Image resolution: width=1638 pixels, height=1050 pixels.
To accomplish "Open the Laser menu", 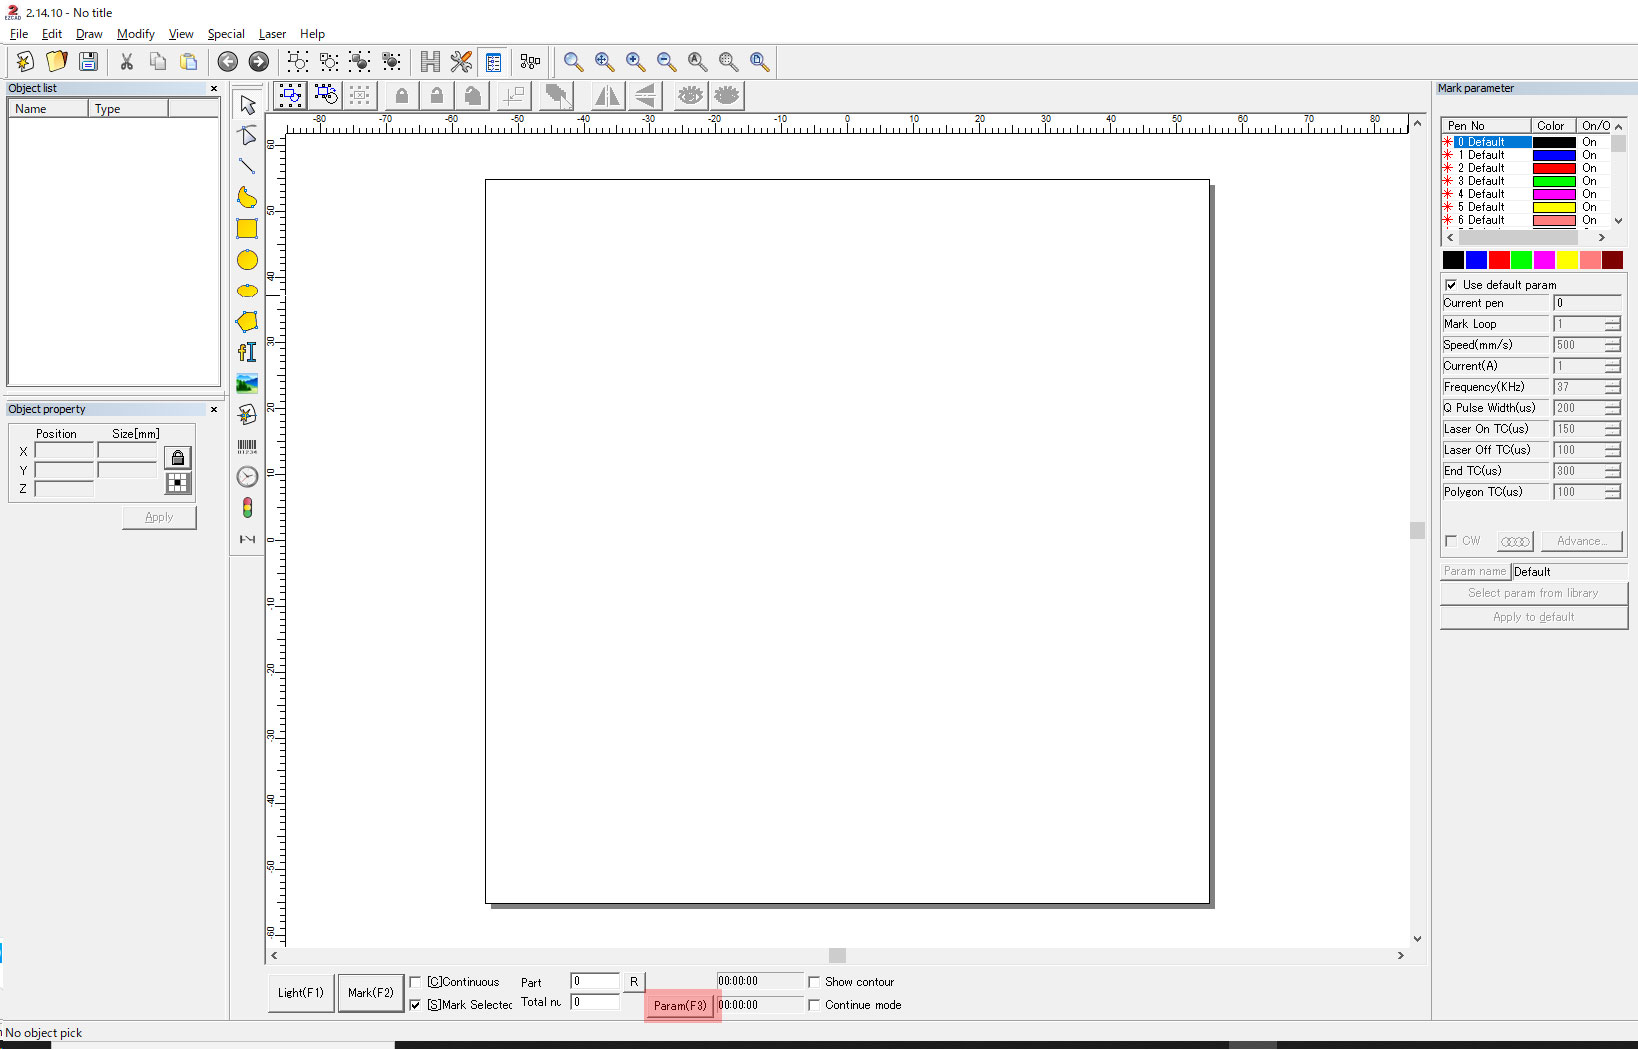I will point(272,34).
